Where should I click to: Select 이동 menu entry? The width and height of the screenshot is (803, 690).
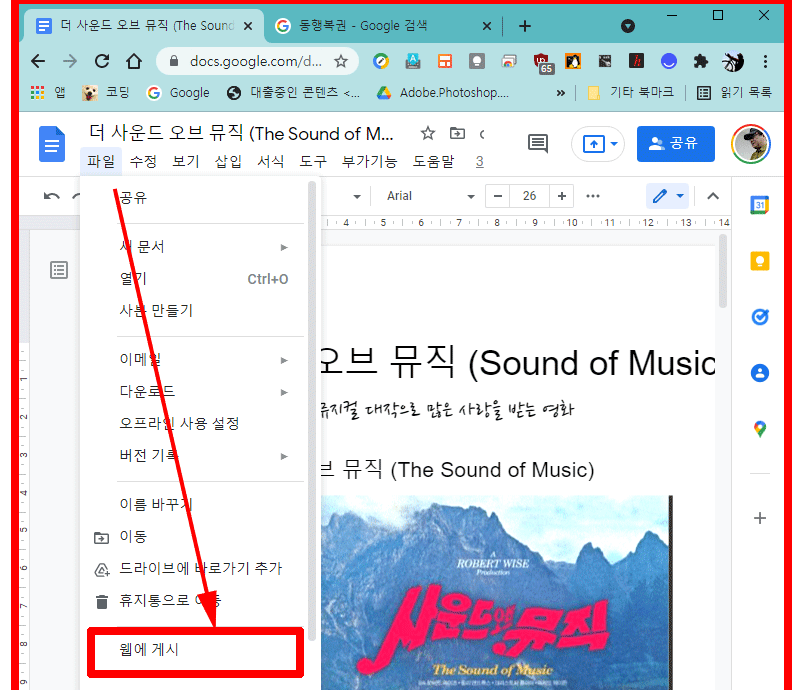click(195, 537)
